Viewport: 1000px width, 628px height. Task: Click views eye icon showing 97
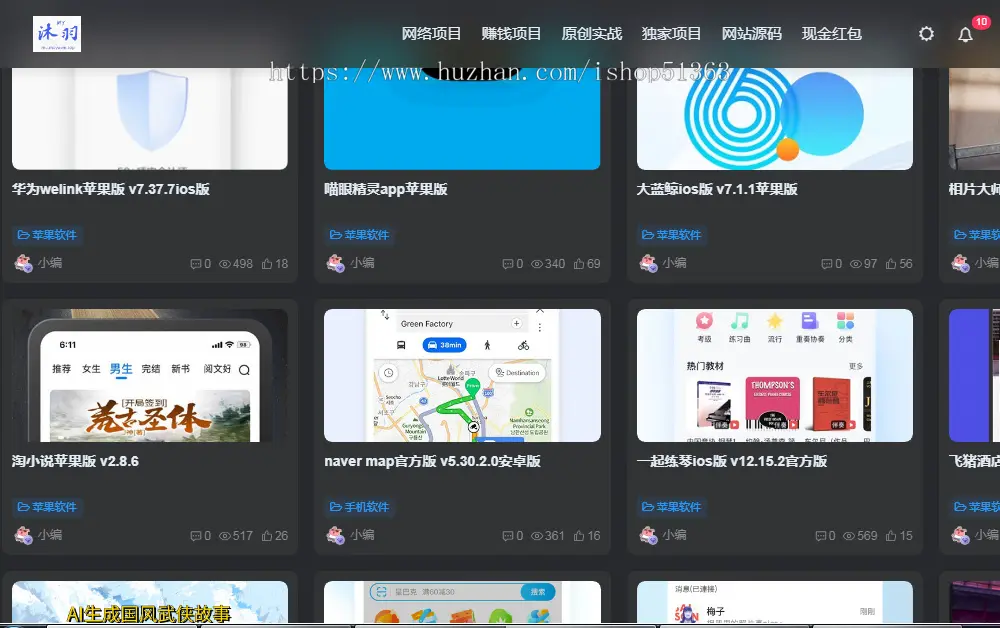point(855,264)
